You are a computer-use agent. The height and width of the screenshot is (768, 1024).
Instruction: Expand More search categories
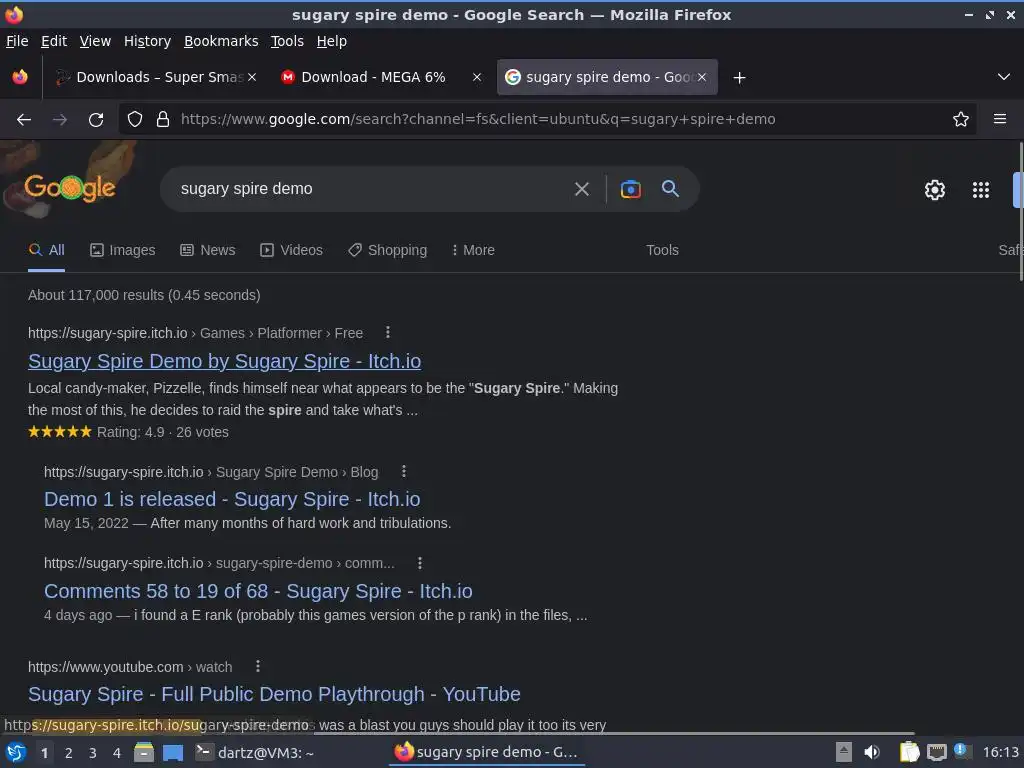click(x=473, y=250)
